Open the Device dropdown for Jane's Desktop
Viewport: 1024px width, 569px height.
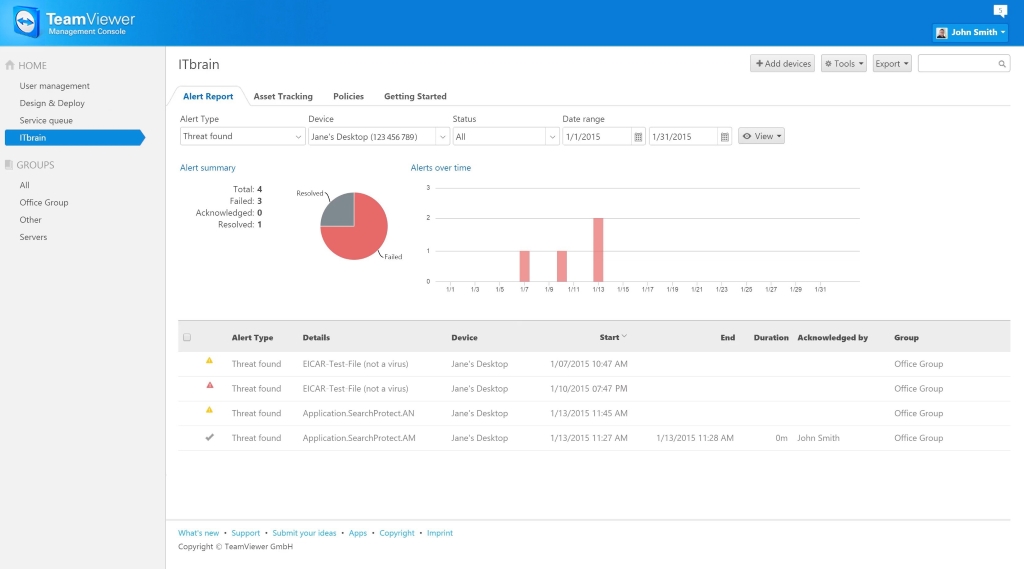[379, 137]
